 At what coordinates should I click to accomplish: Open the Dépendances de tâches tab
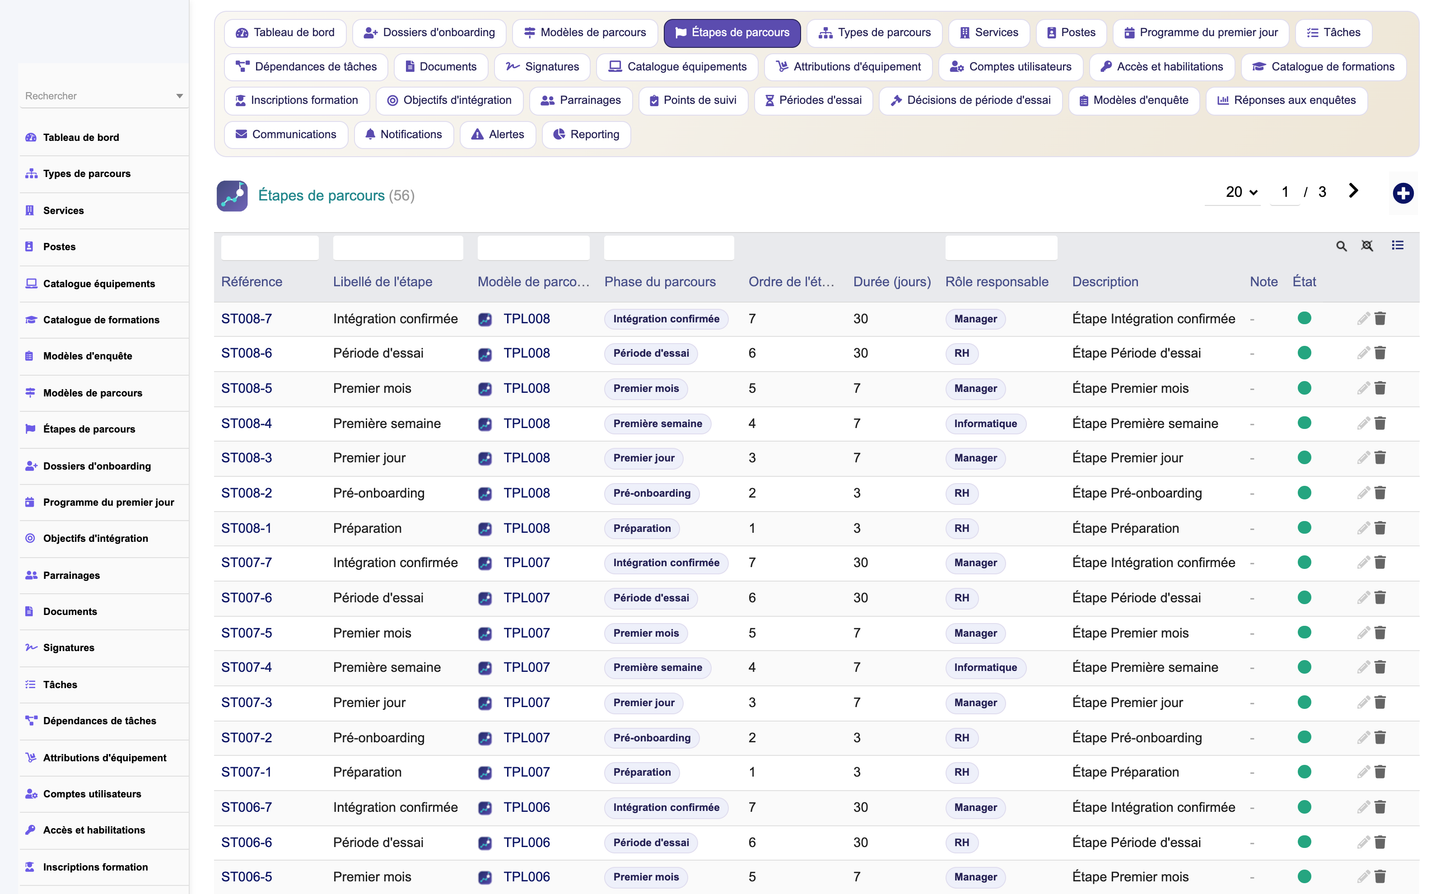point(306,67)
